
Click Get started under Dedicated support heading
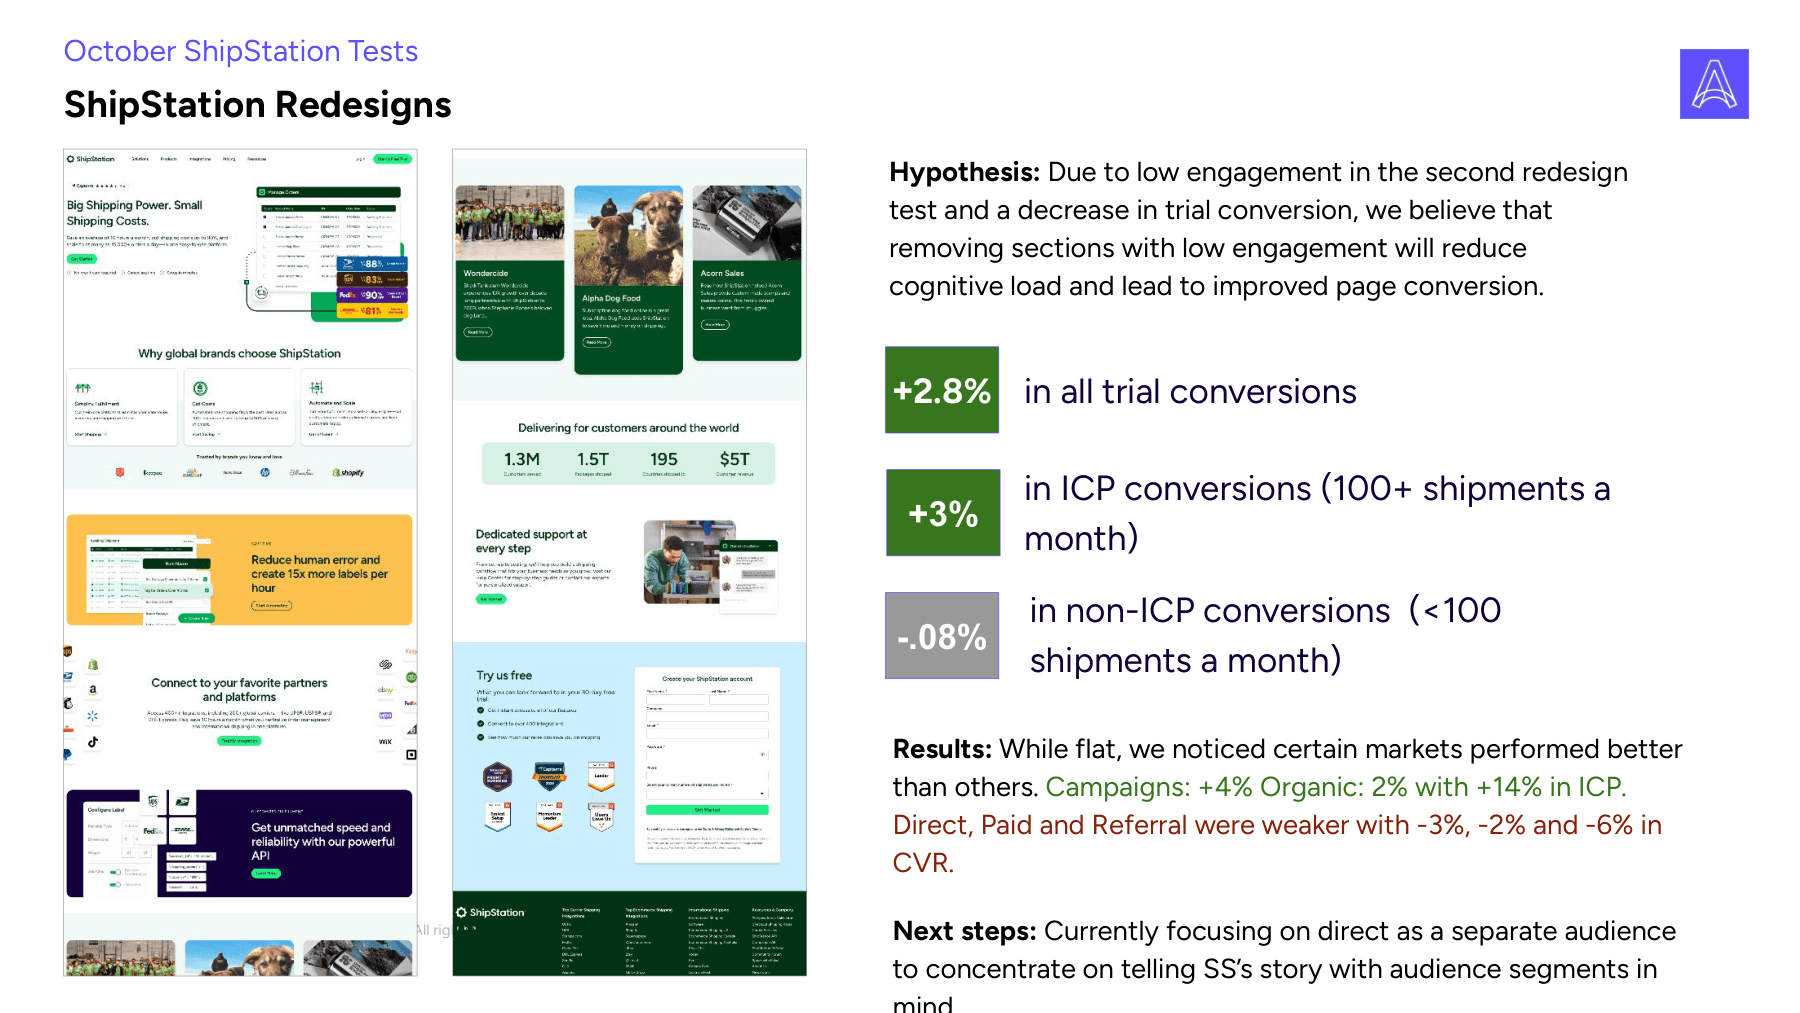click(x=491, y=599)
